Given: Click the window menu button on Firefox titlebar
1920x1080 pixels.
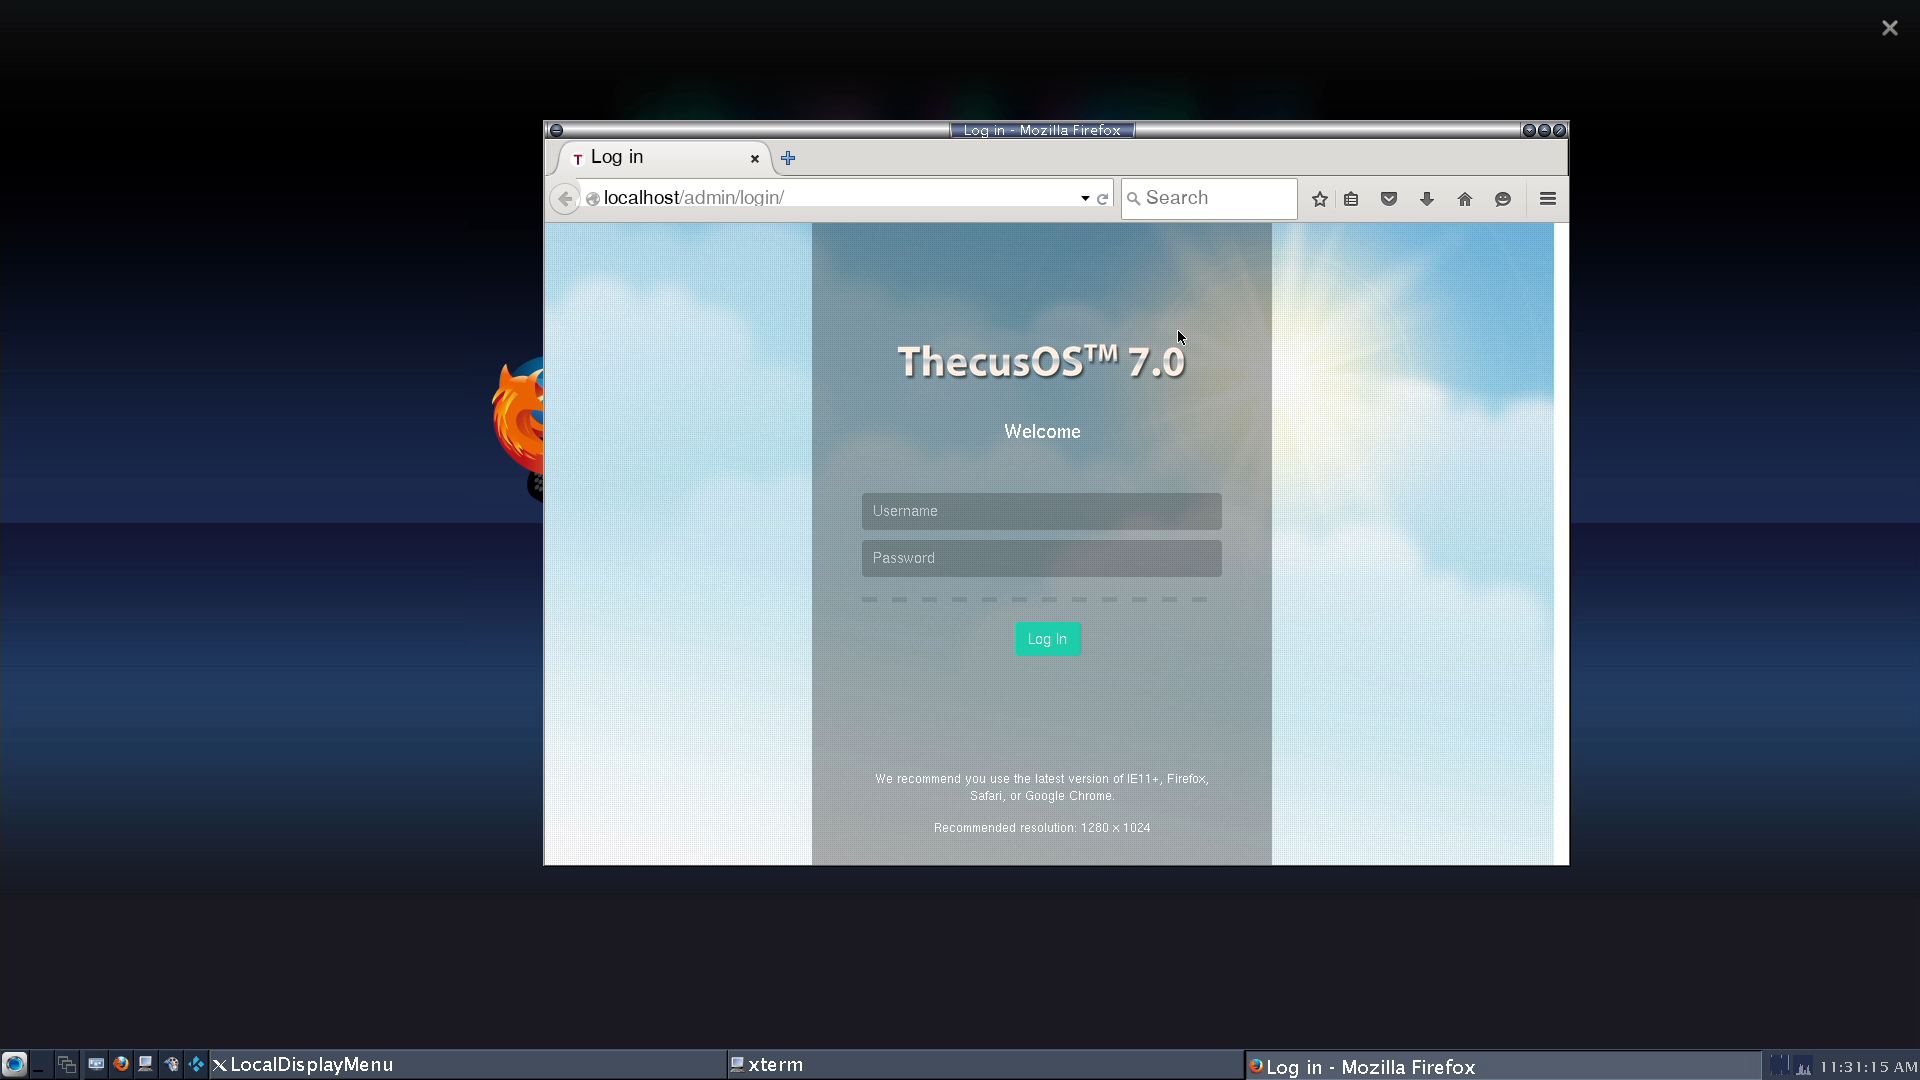Looking at the screenshot, I should click(556, 130).
